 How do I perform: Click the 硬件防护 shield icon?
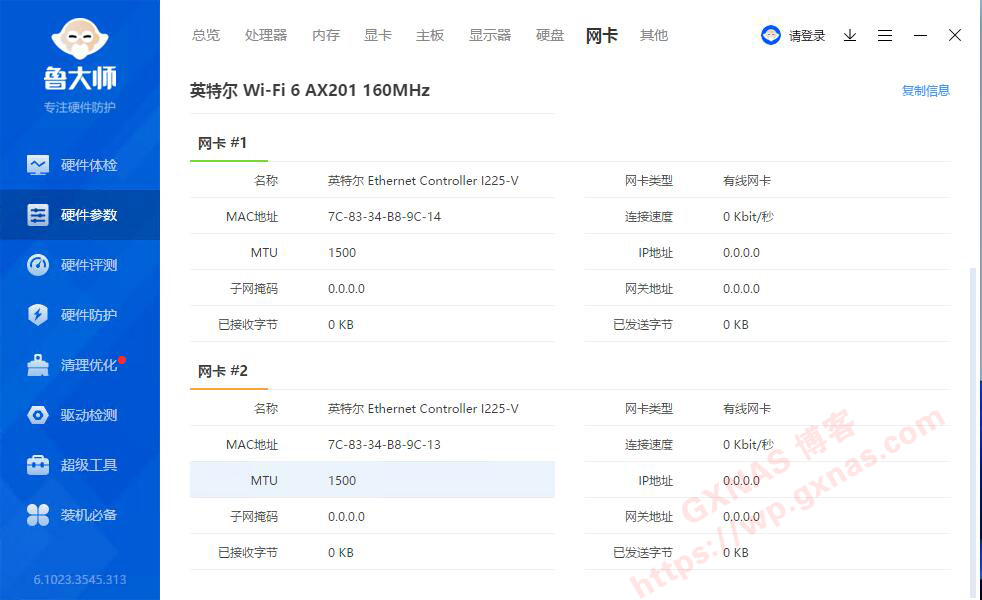pyautogui.click(x=38, y=315)
